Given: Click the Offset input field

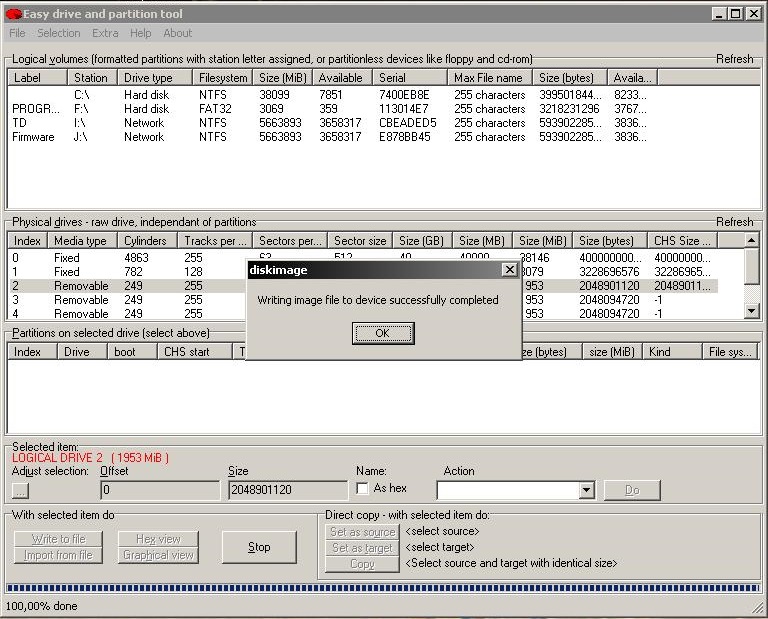Looking at the screenshot, I should pos(160,491).
